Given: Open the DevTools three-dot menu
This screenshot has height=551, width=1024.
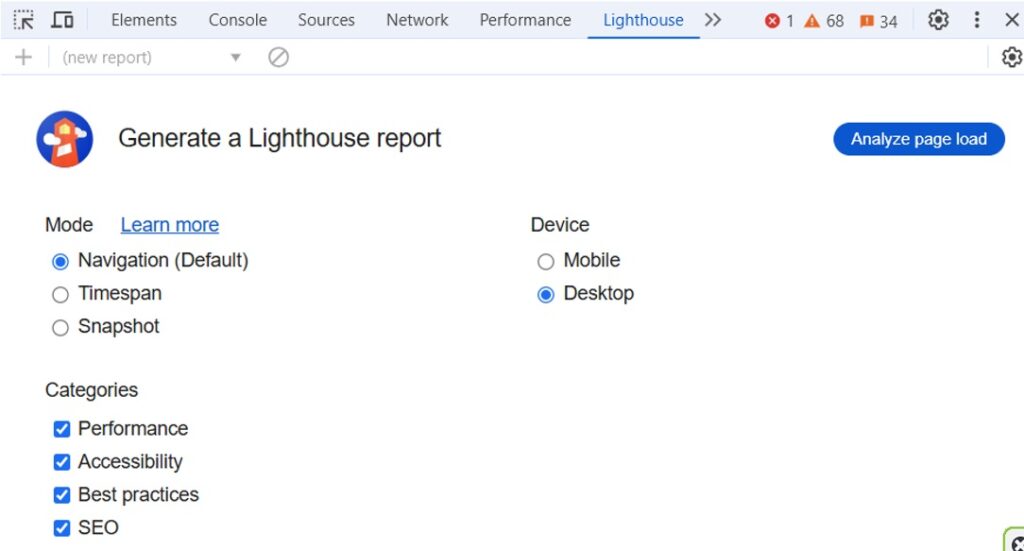Looking at the screenshot, I should (977, 20).
